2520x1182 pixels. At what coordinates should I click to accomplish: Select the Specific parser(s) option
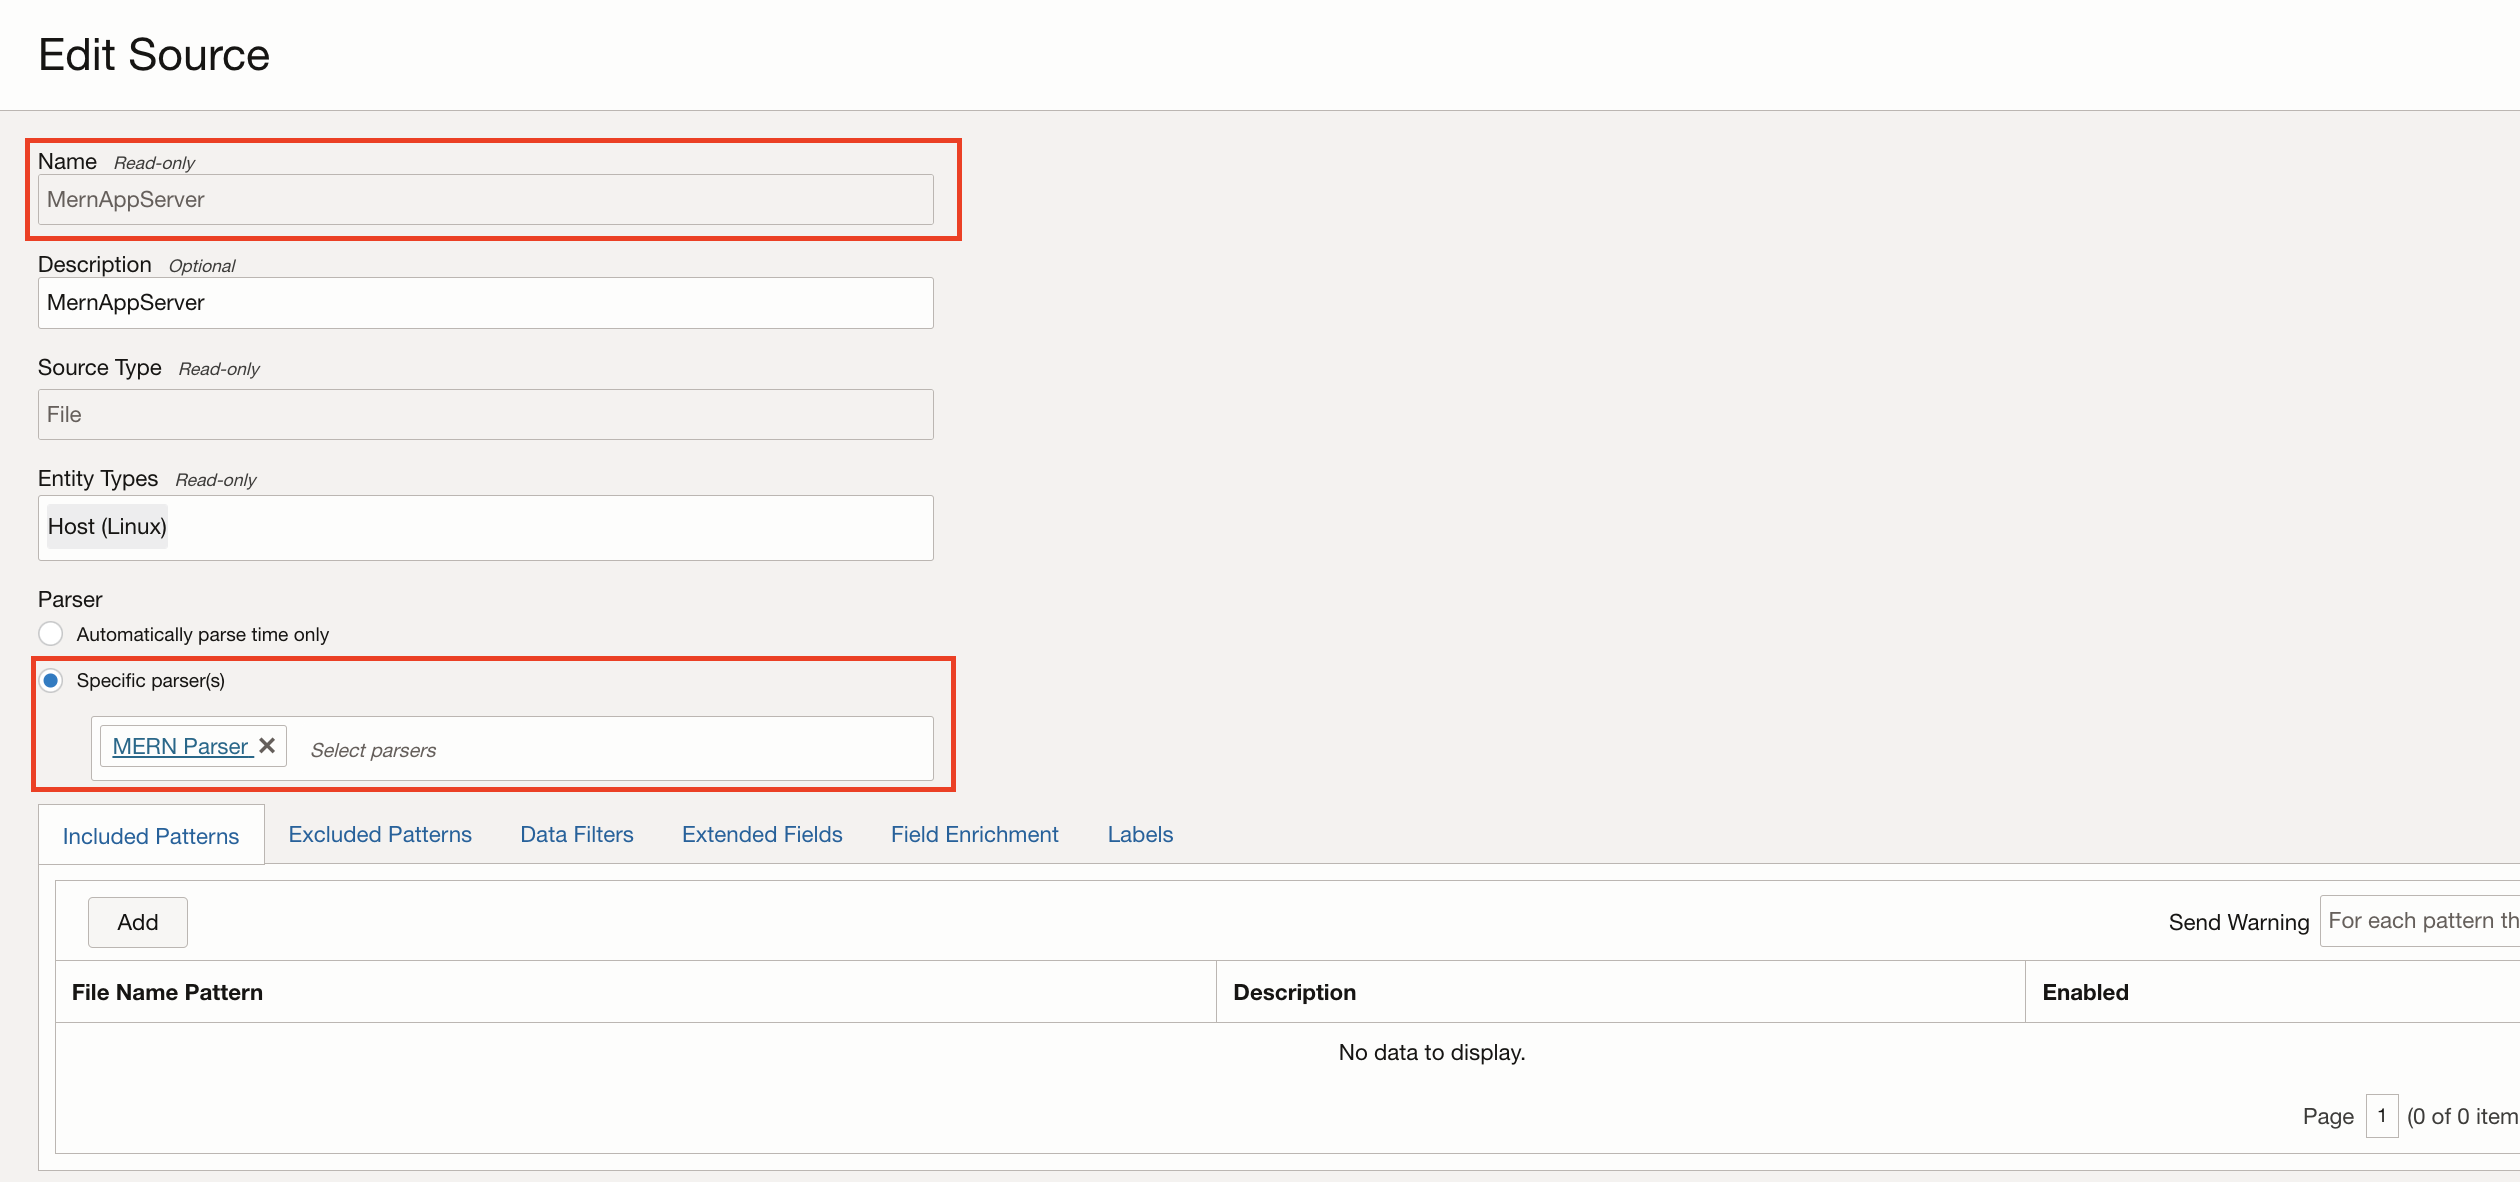[49, 681]
